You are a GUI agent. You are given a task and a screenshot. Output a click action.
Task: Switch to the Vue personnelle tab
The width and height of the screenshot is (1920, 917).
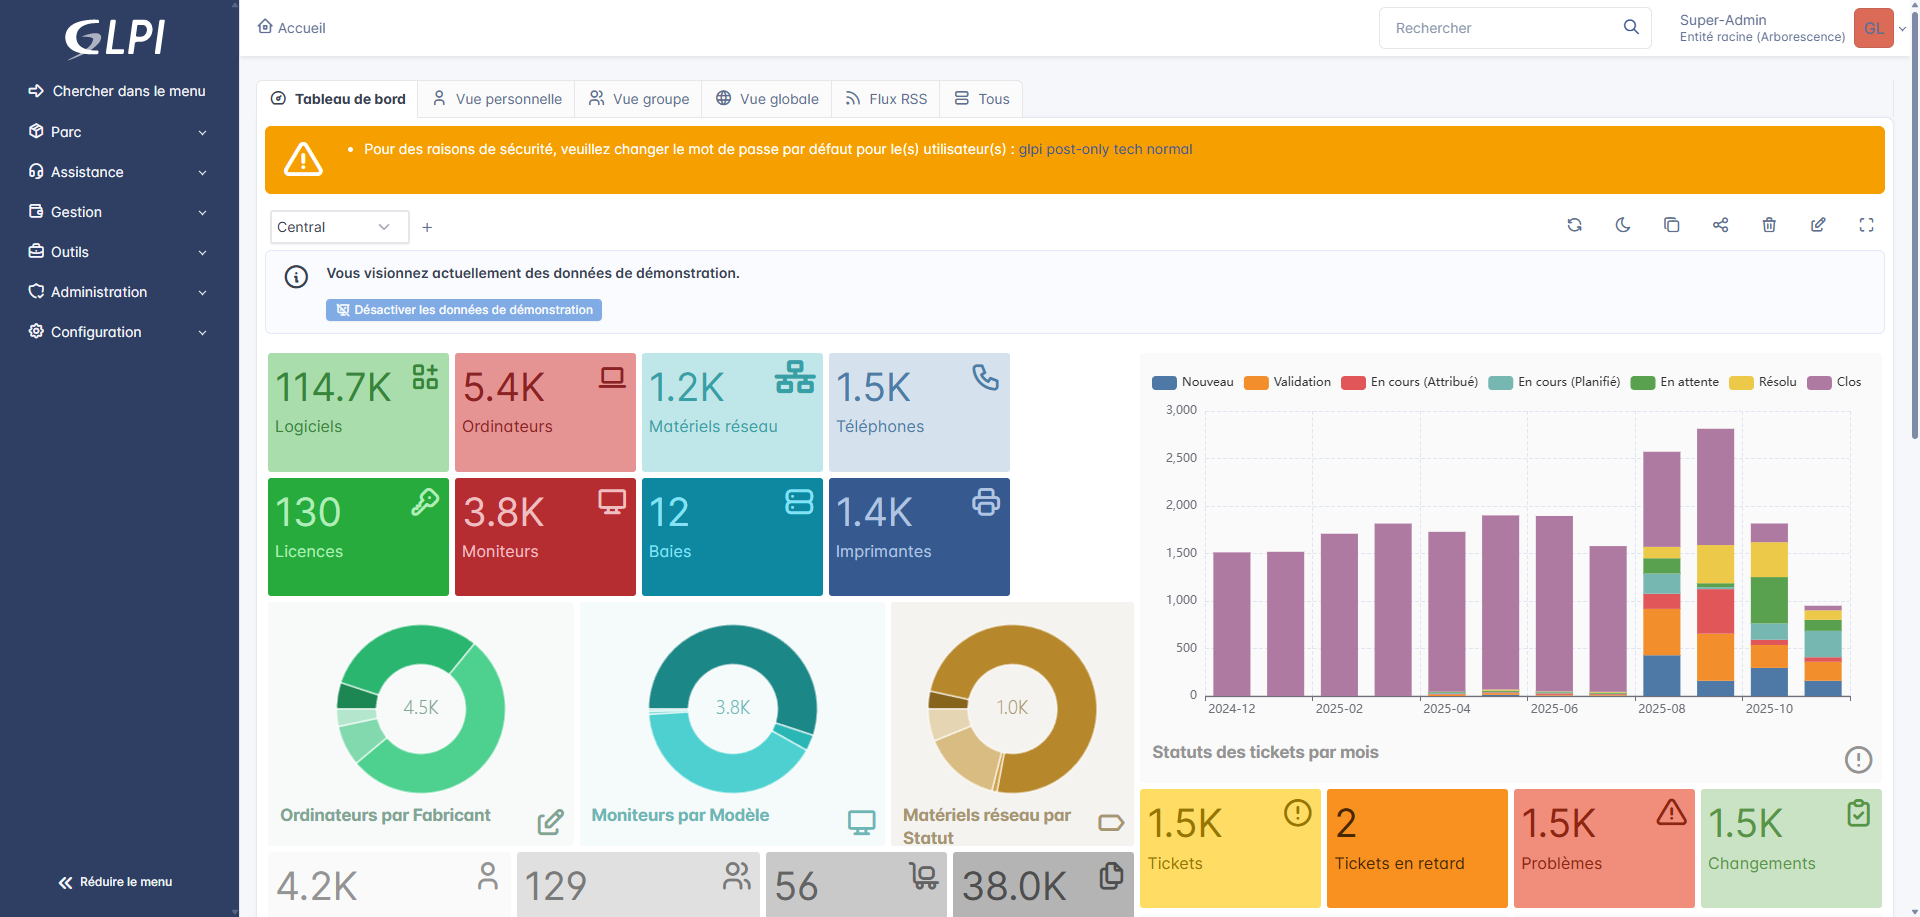(x=497, y=99)
